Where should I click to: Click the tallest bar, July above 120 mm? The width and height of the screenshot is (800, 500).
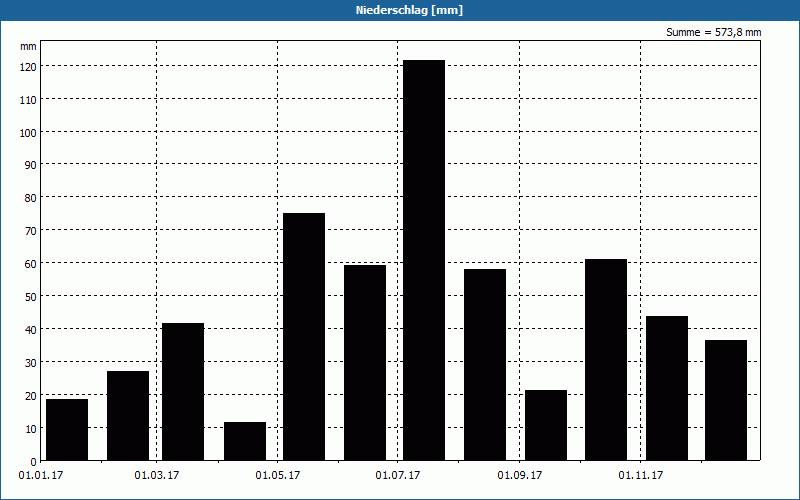(x=424, y=260)
